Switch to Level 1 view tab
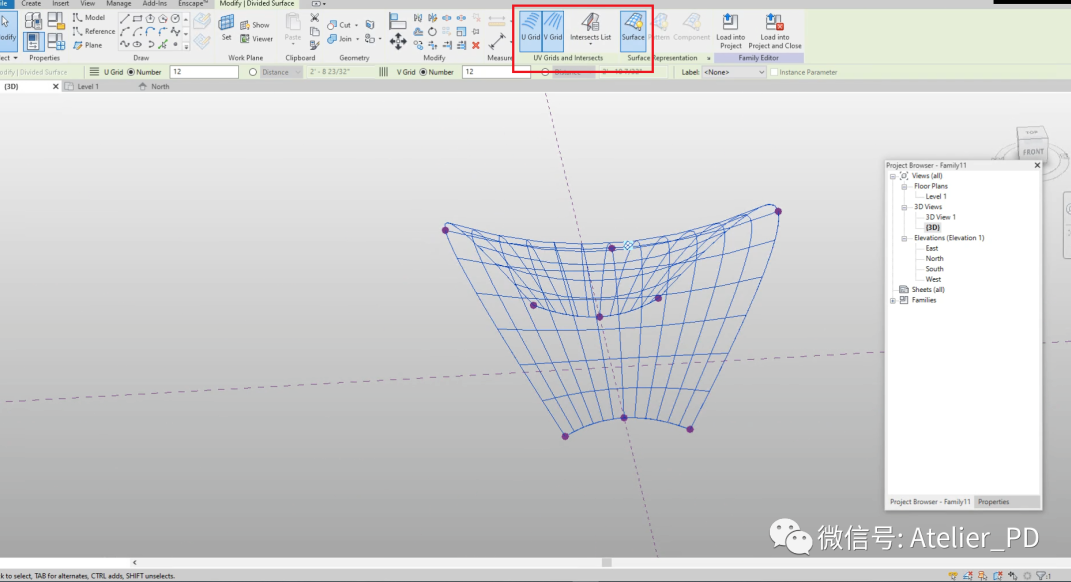Viewport: 1071px width, 582px height. point(88,87)
